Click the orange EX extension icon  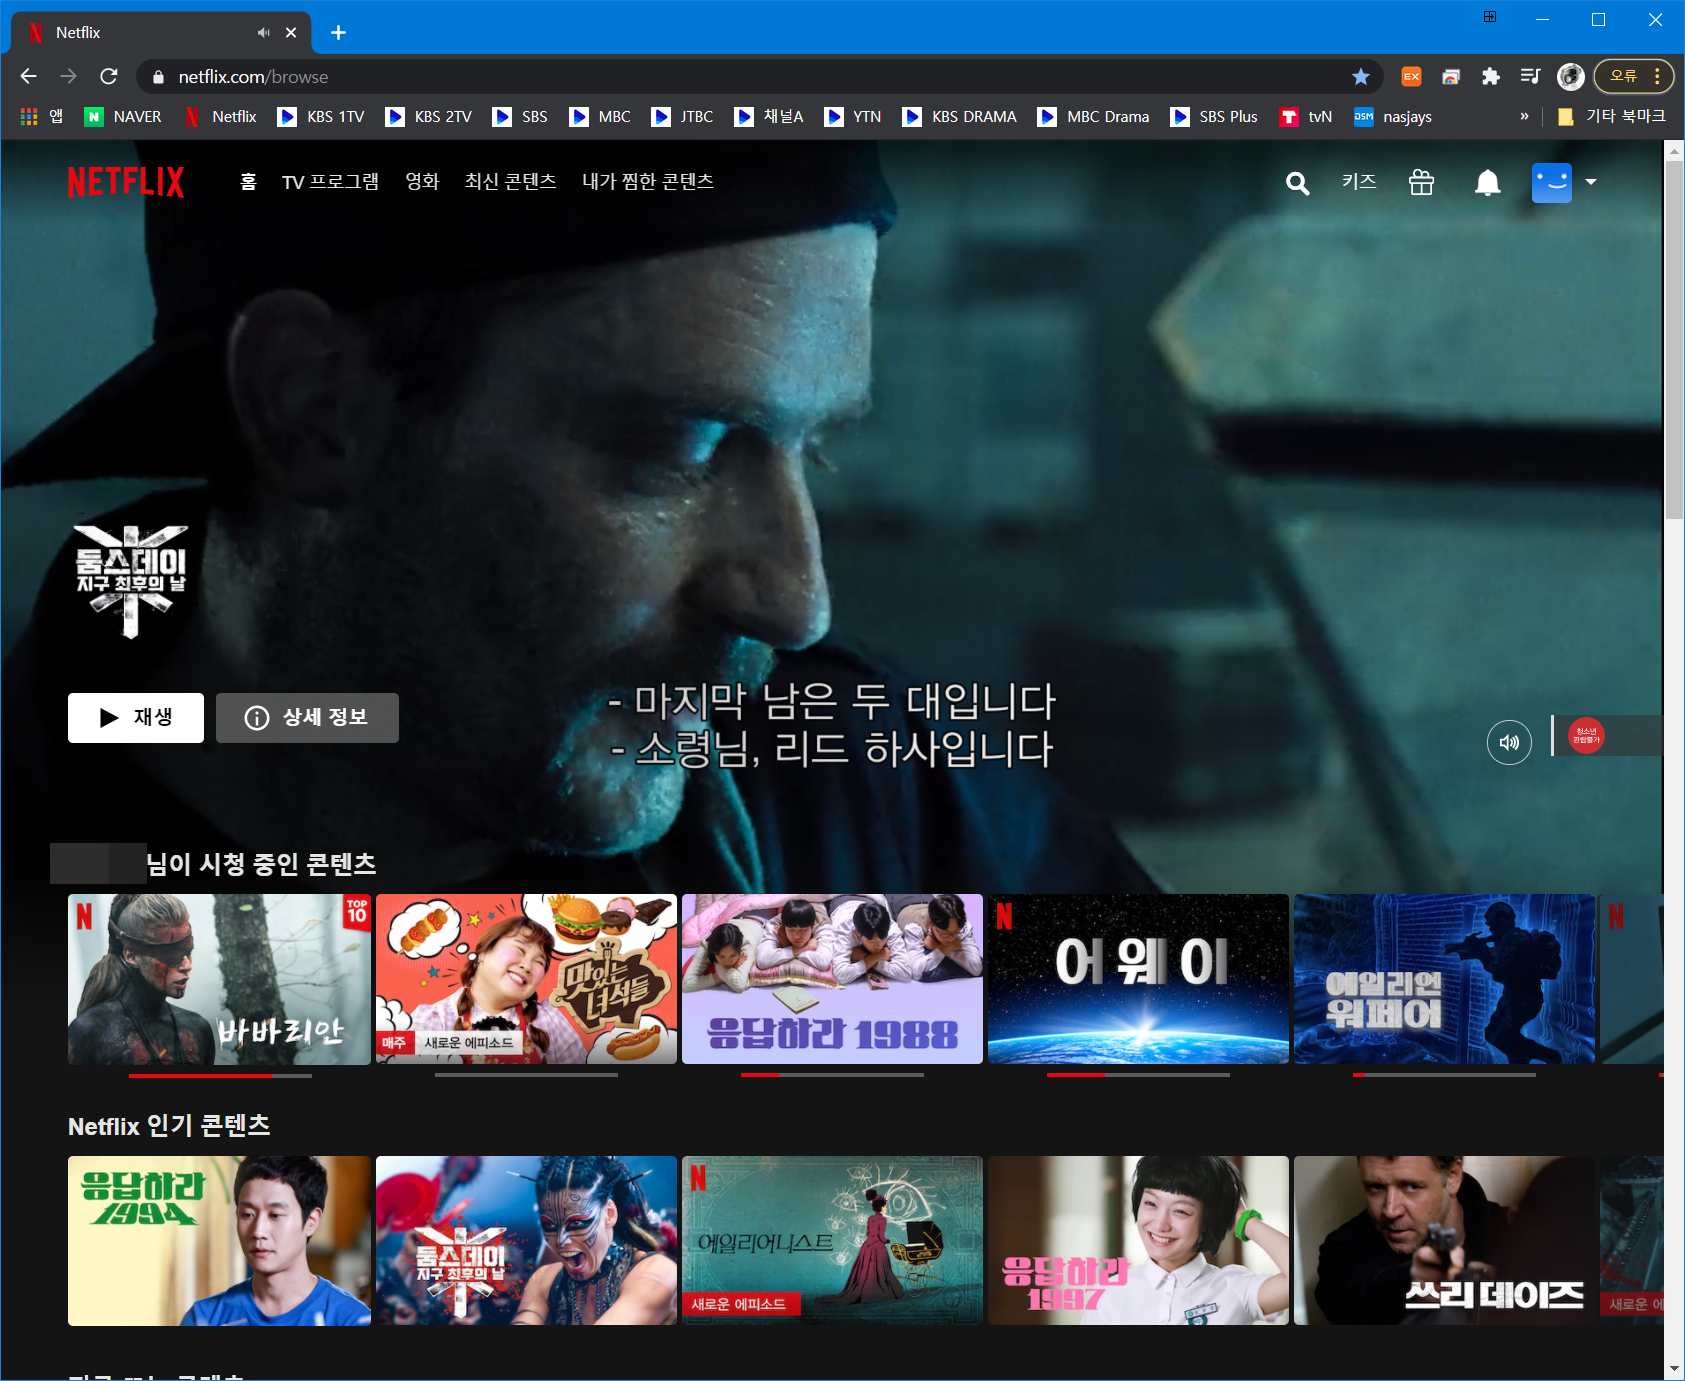pyautogui.click(x=1411, y=76)
